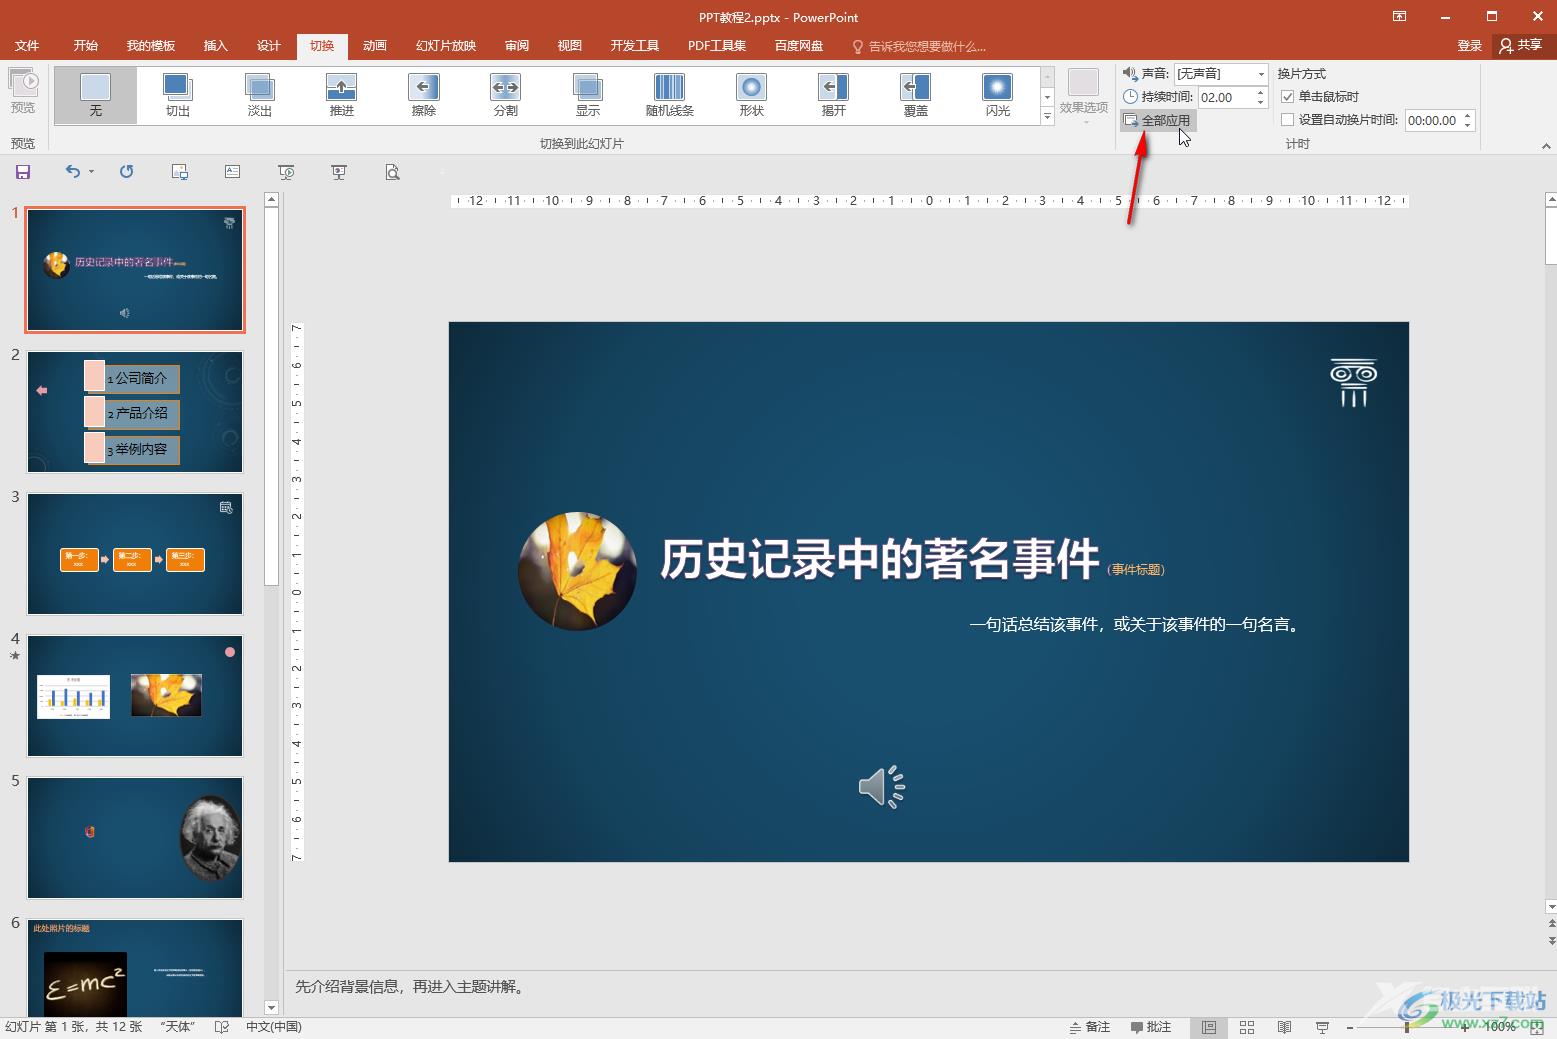Open reading view from status bar

(1285, 1027)
